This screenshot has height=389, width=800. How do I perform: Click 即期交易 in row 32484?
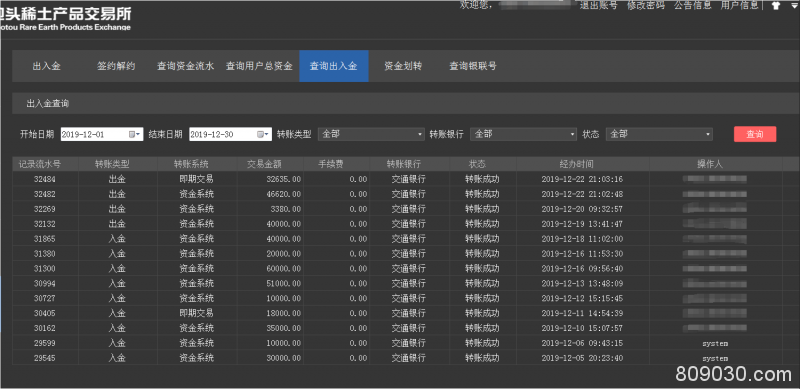click(196, 179)
